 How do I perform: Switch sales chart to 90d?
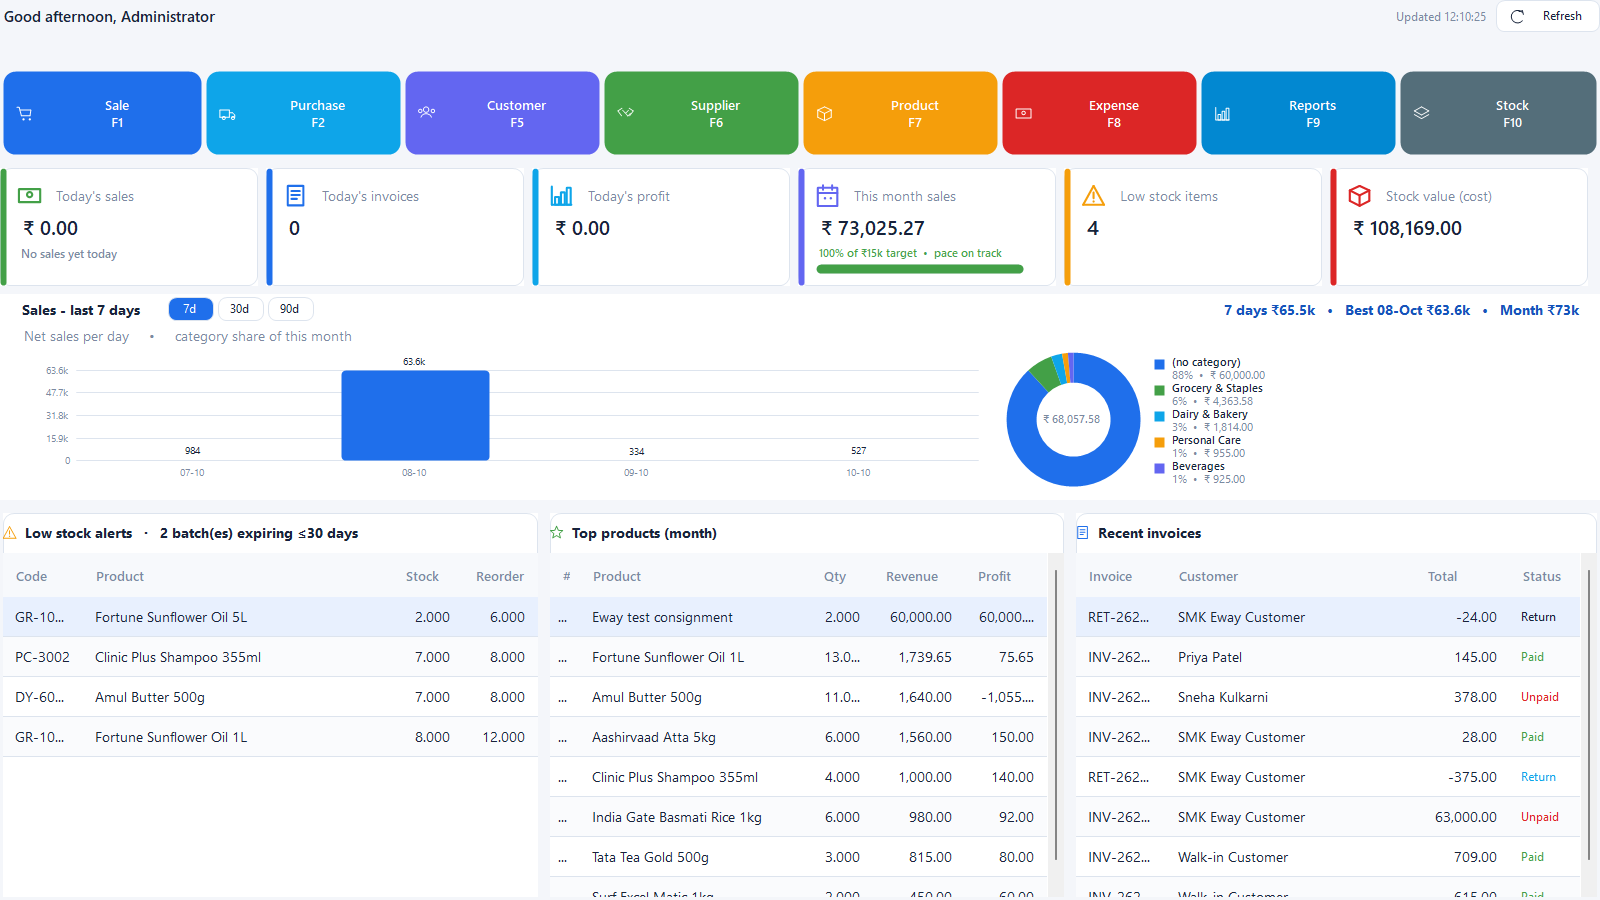tap(290, 309)
